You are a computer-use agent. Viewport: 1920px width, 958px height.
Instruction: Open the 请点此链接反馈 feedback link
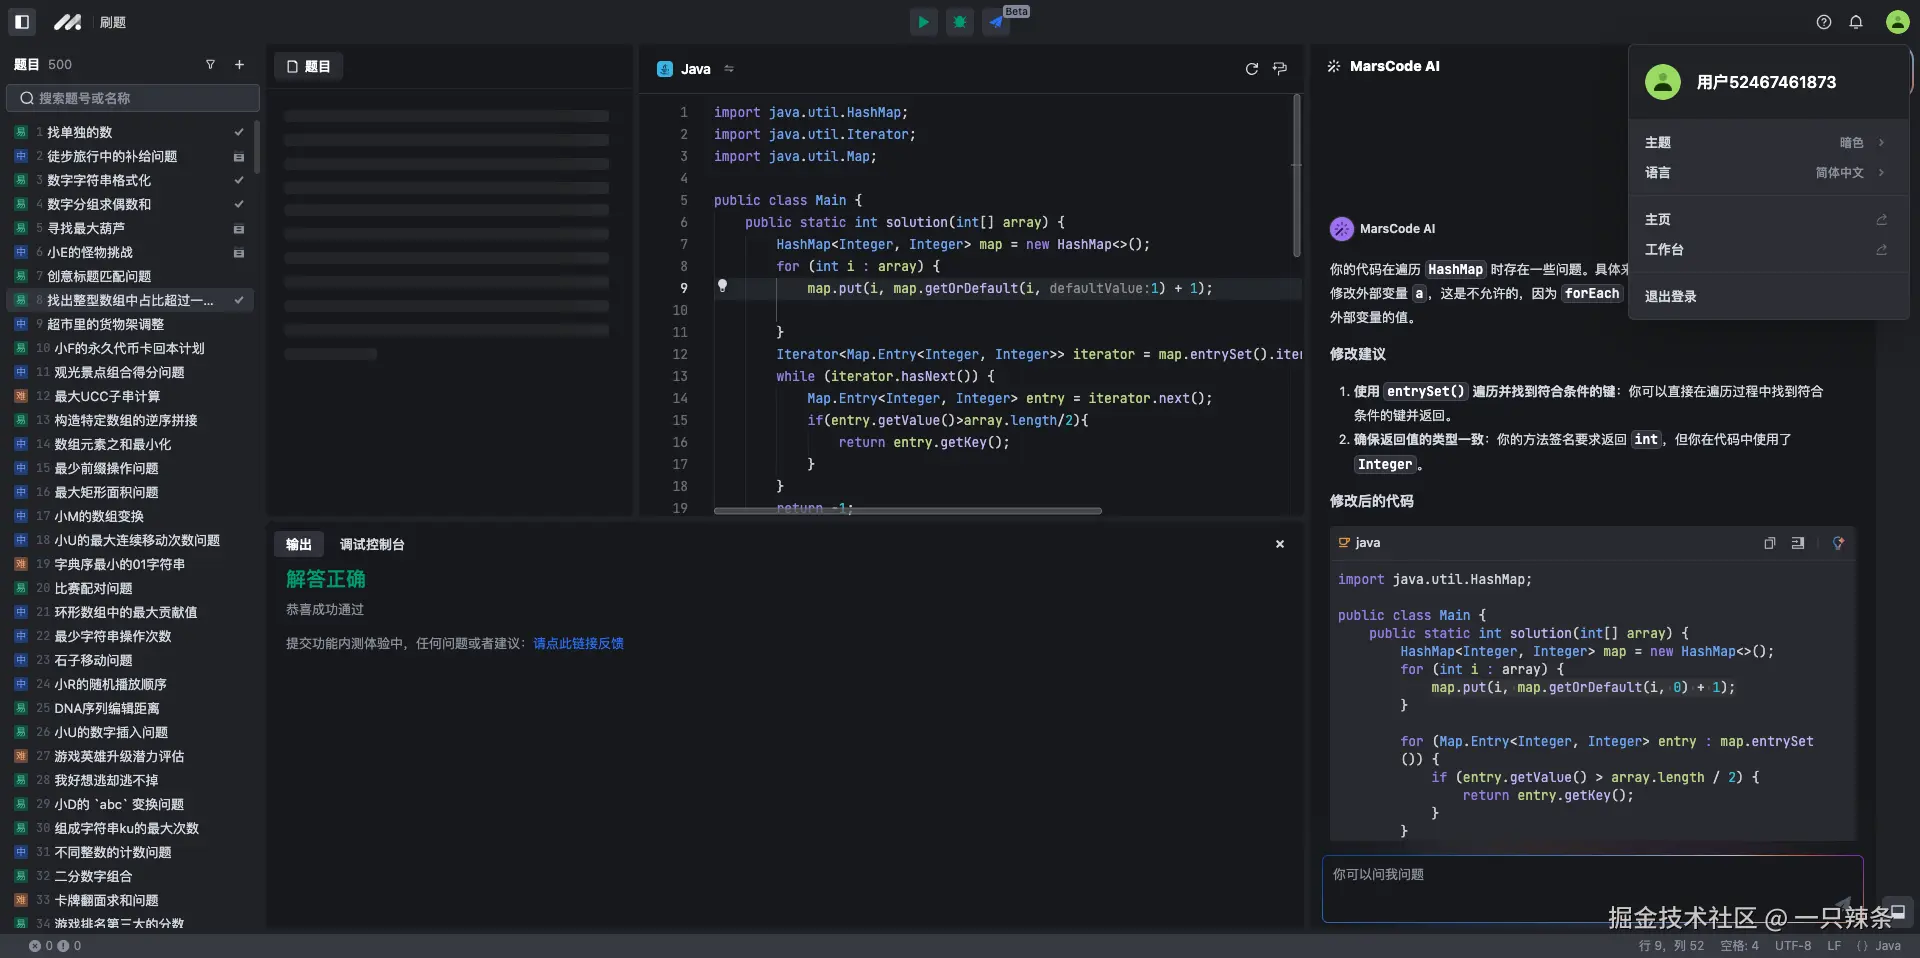578,644
